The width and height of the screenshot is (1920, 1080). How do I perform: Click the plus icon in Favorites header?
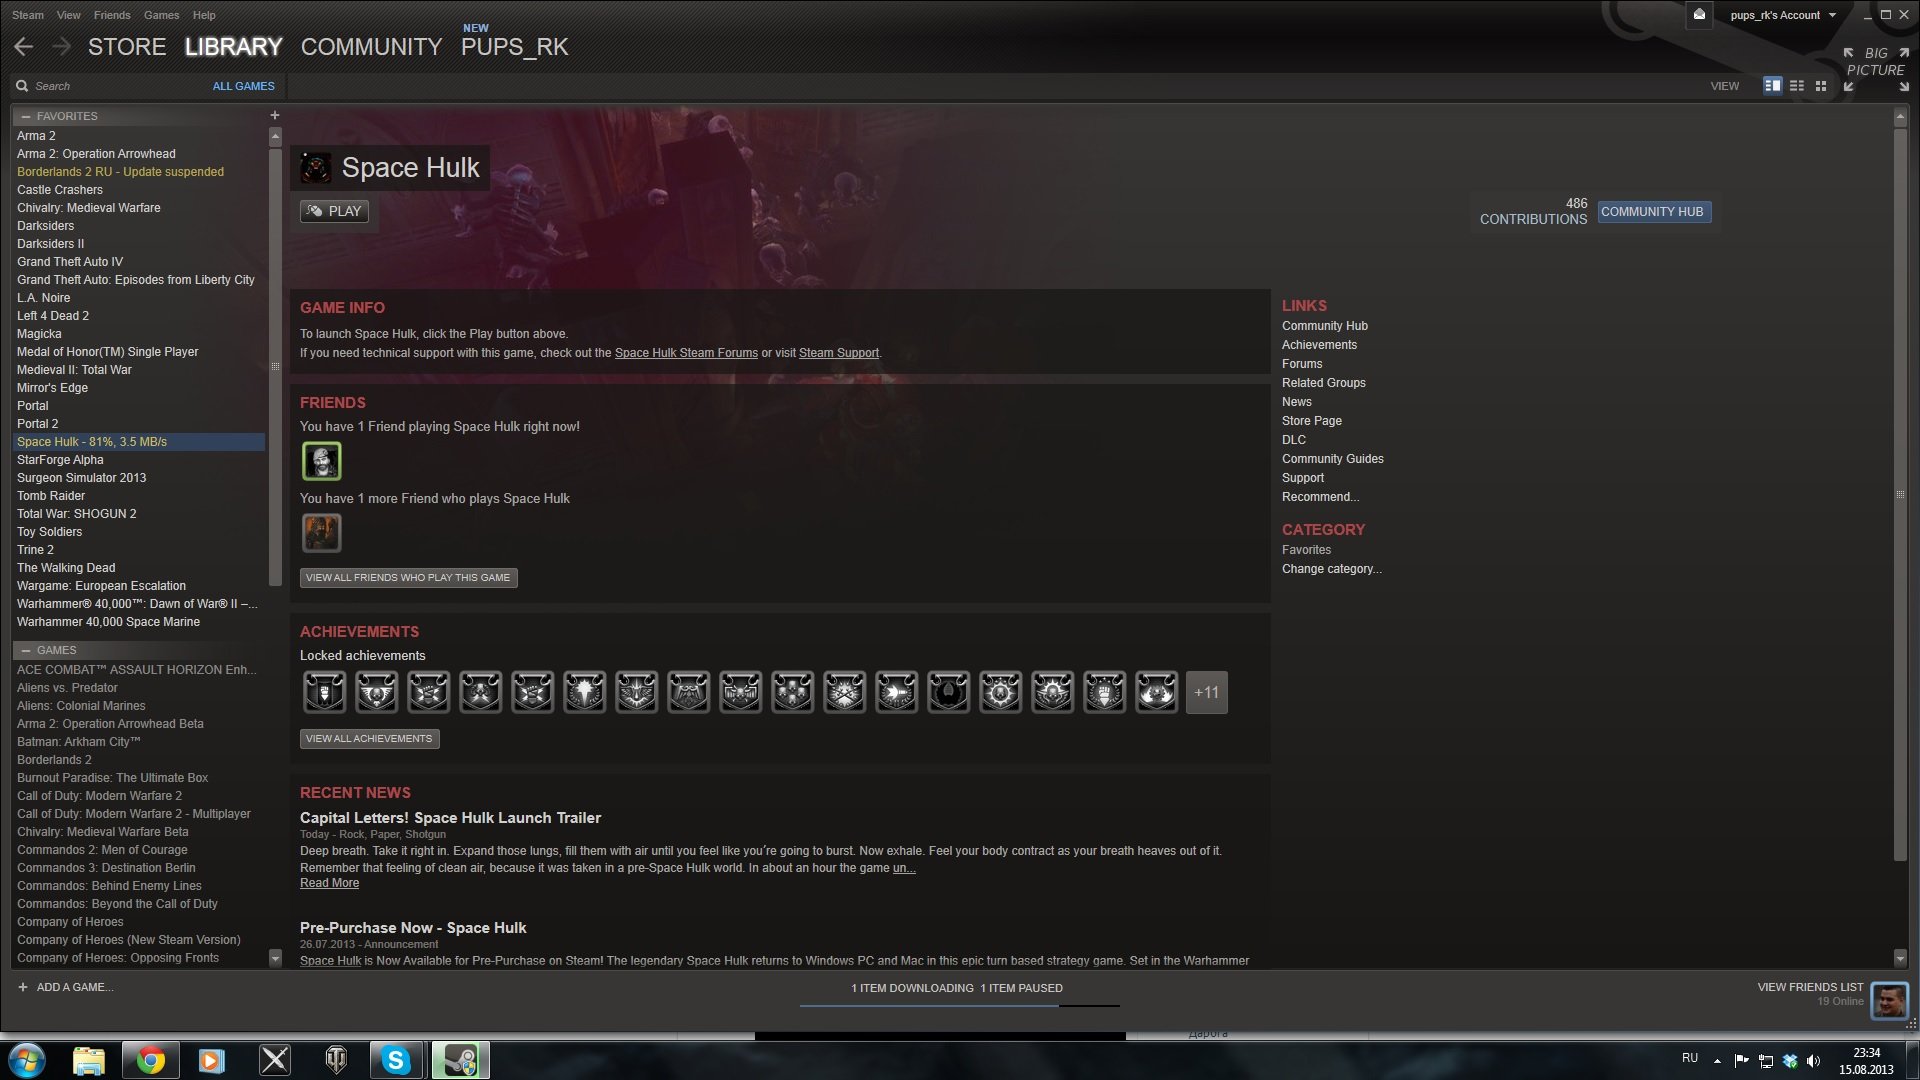(275, 115)
